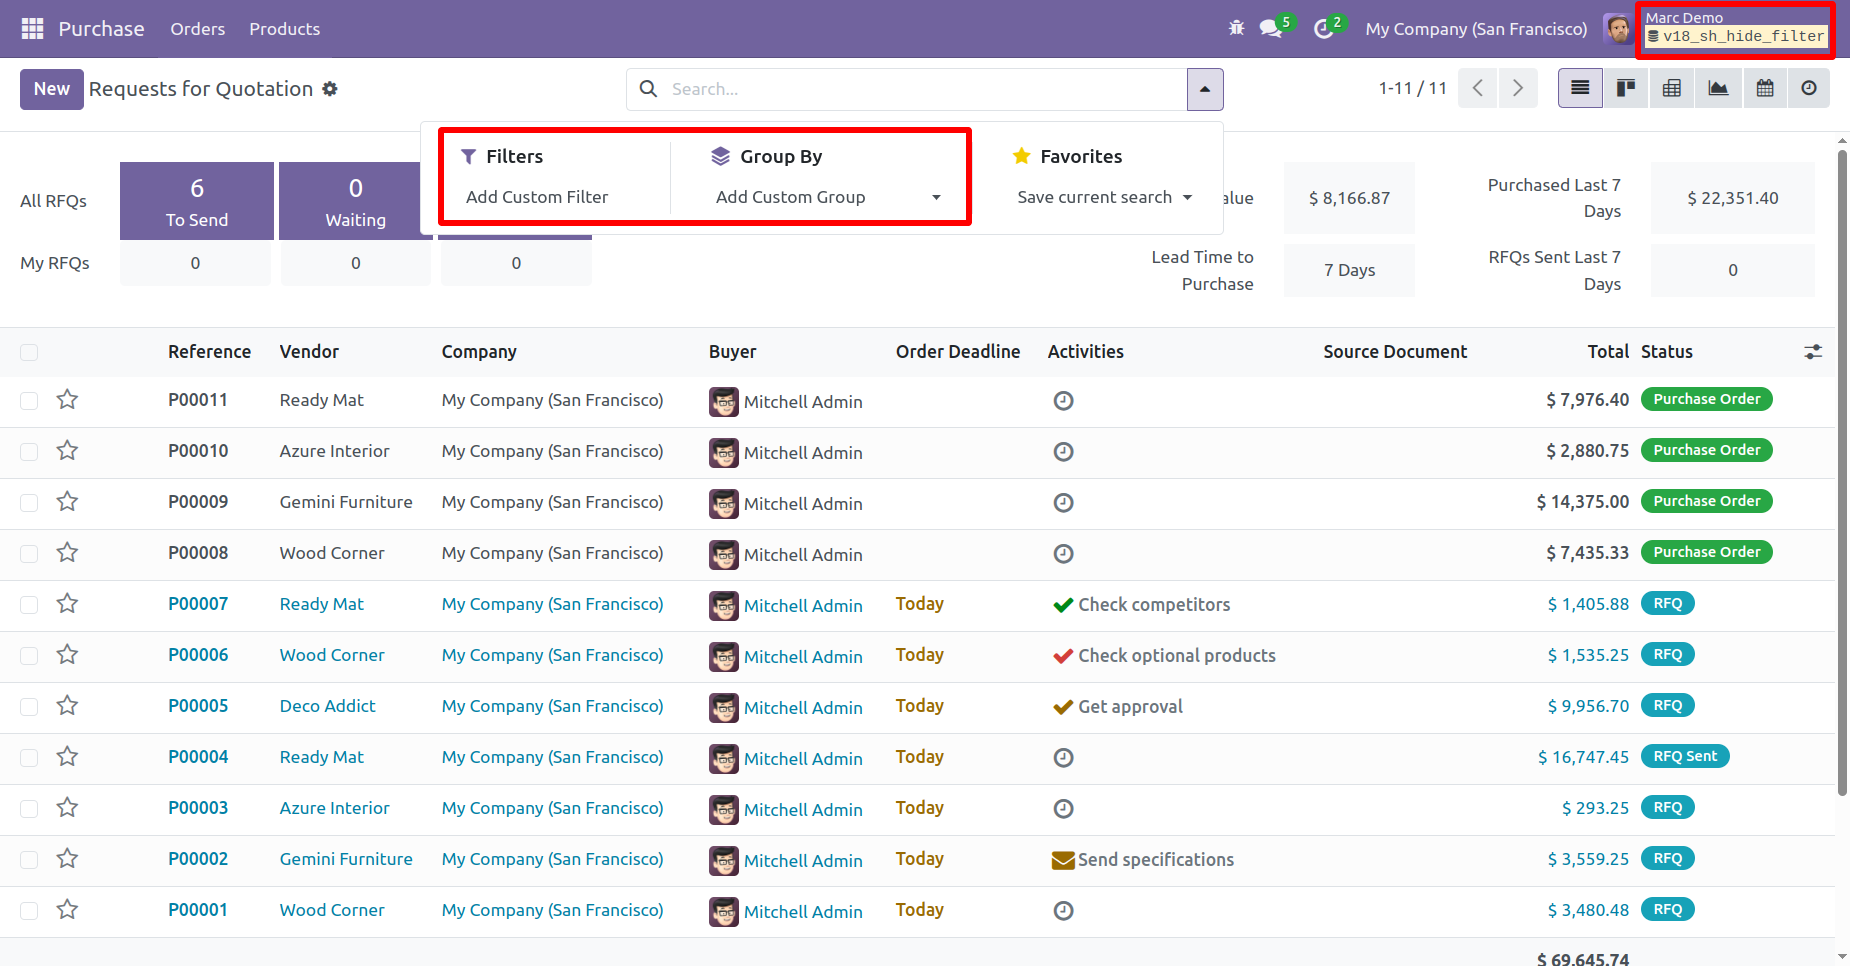Screen dimensions: 1850x966
Task: Click the vertical scrollbar
Action: [1842, 472]
